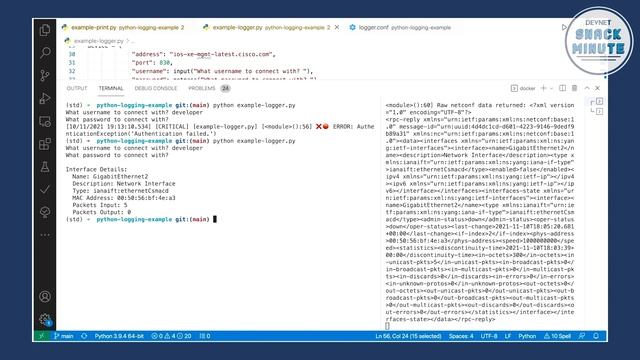This screenshot has height=360, width=640.
Task: Run Python file play button
Action: tap(564, 27)
